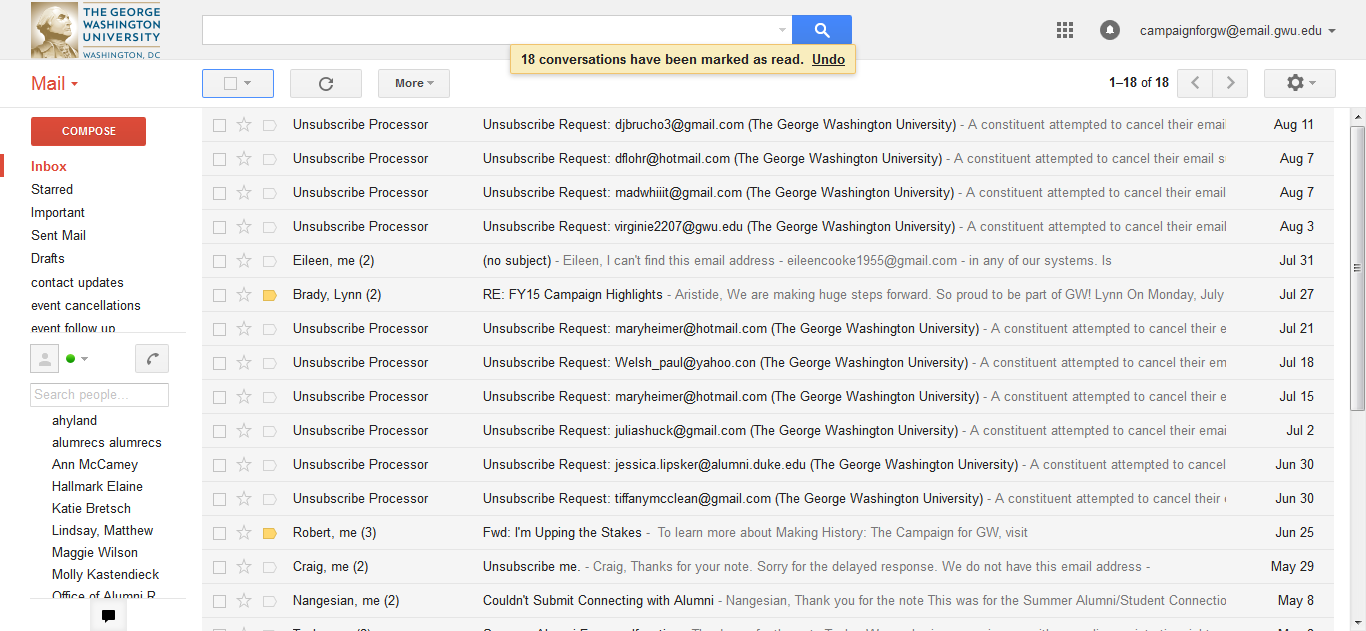Check the madwhiiit@gmail.com email checkbox
Screen dimensions: 1366x631
pos(219,193)
